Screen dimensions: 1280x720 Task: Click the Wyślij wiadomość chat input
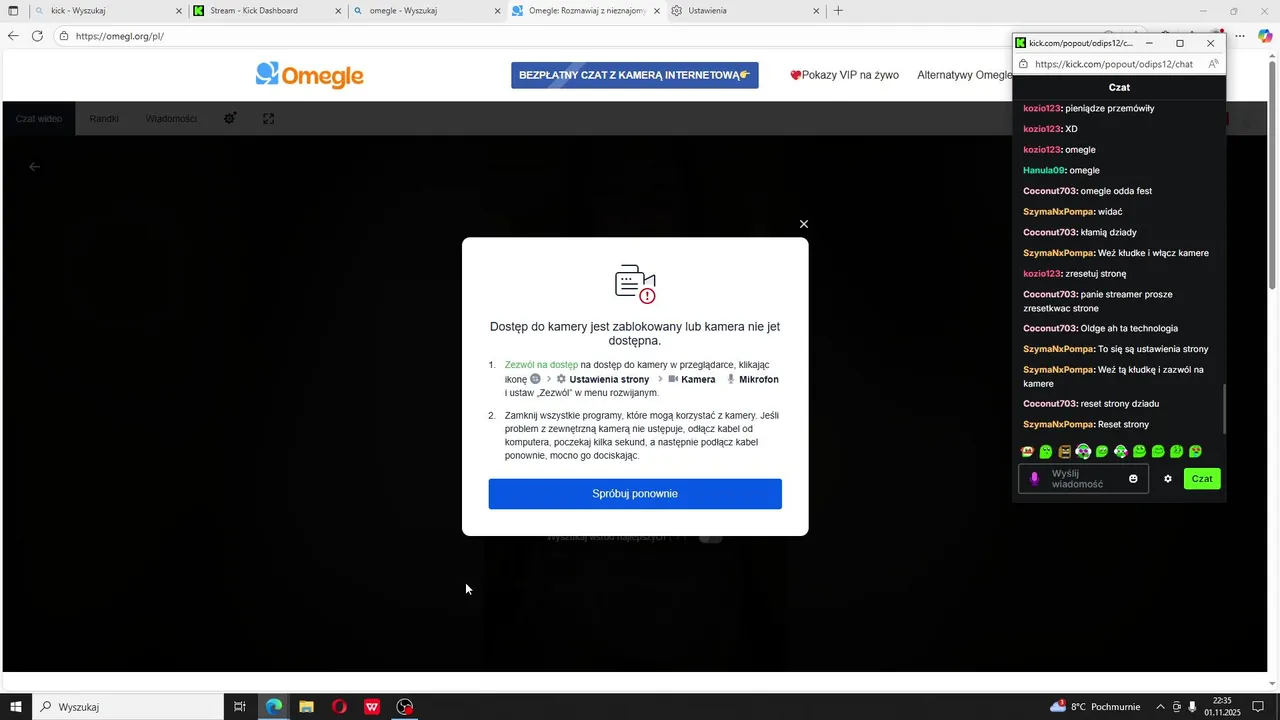click(1084, 479)
